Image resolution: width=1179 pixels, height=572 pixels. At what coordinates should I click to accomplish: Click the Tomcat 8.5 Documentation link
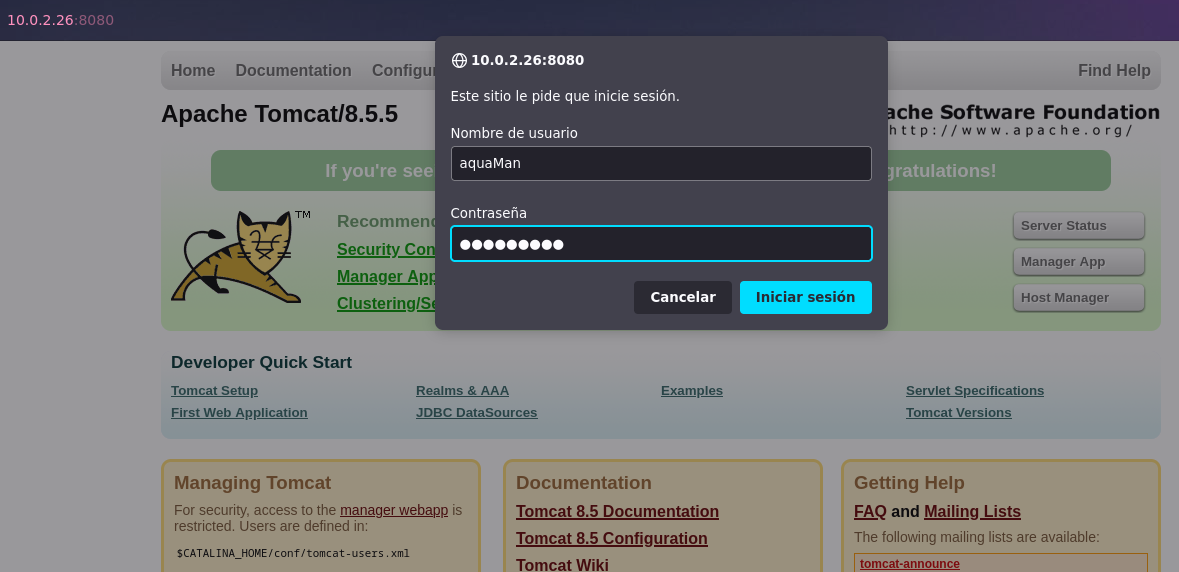click(x=617, y=512)
